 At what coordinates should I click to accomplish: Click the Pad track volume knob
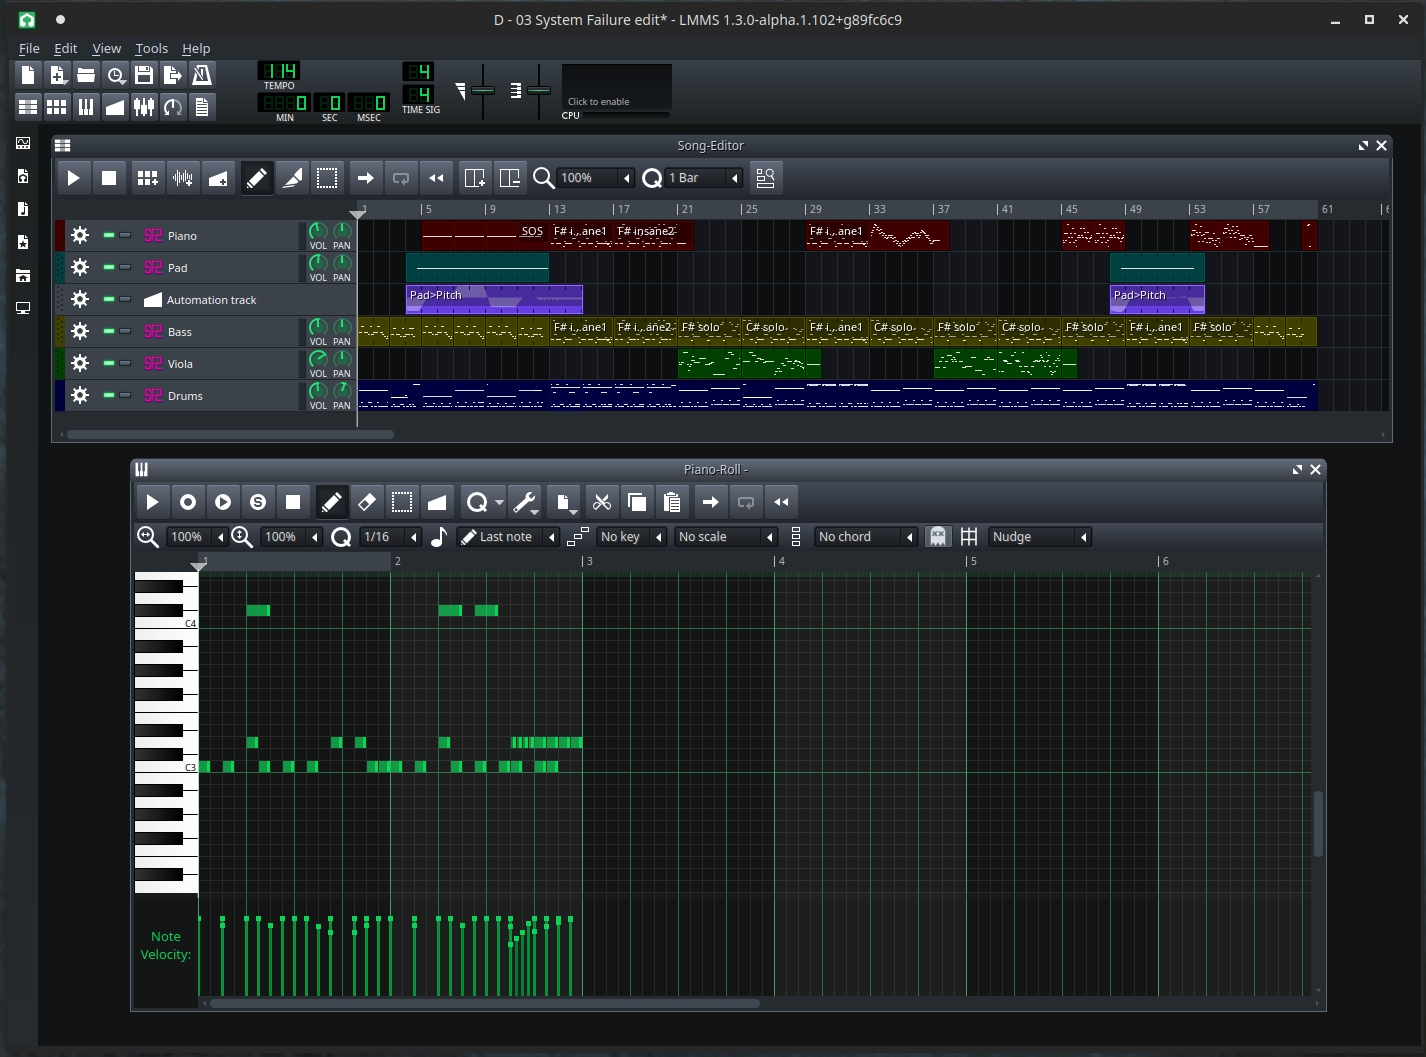click(x=318, y=263)
